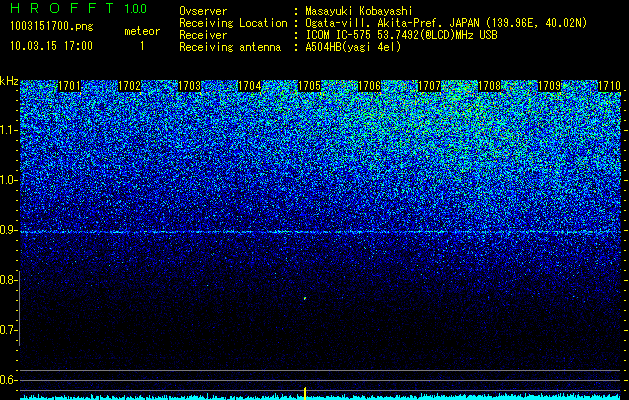This screenshot has width=629, height=400.
Task: Click the yellow meteor spike in power graph
Action: (x=305, y=393)
